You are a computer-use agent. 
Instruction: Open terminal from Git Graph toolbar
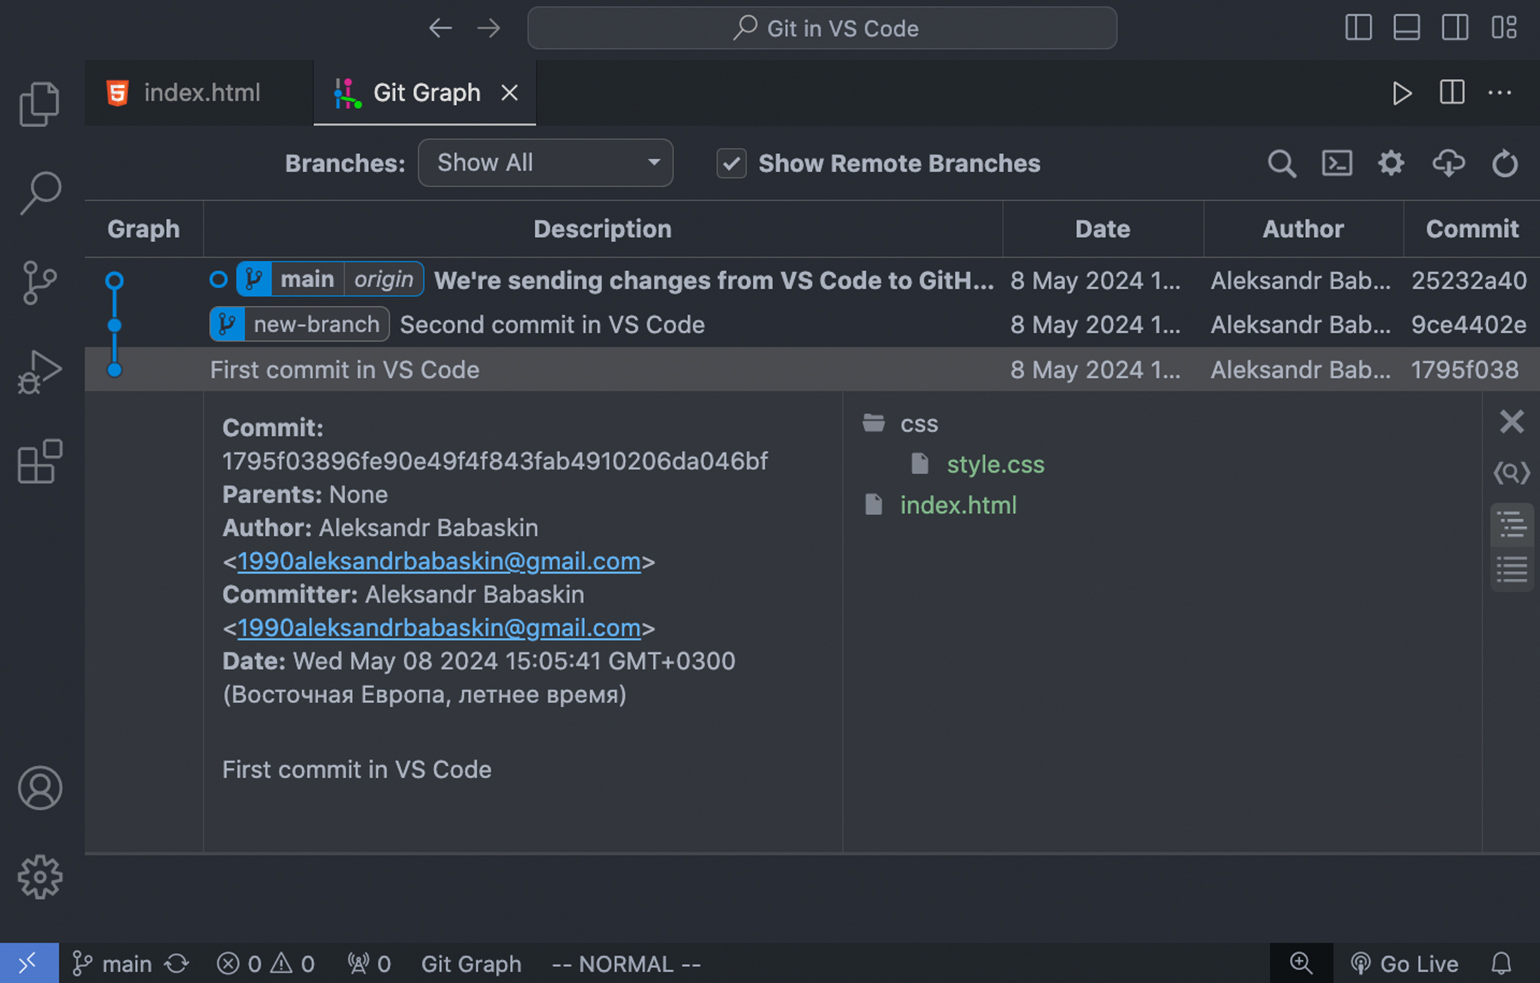point(1337,163)
